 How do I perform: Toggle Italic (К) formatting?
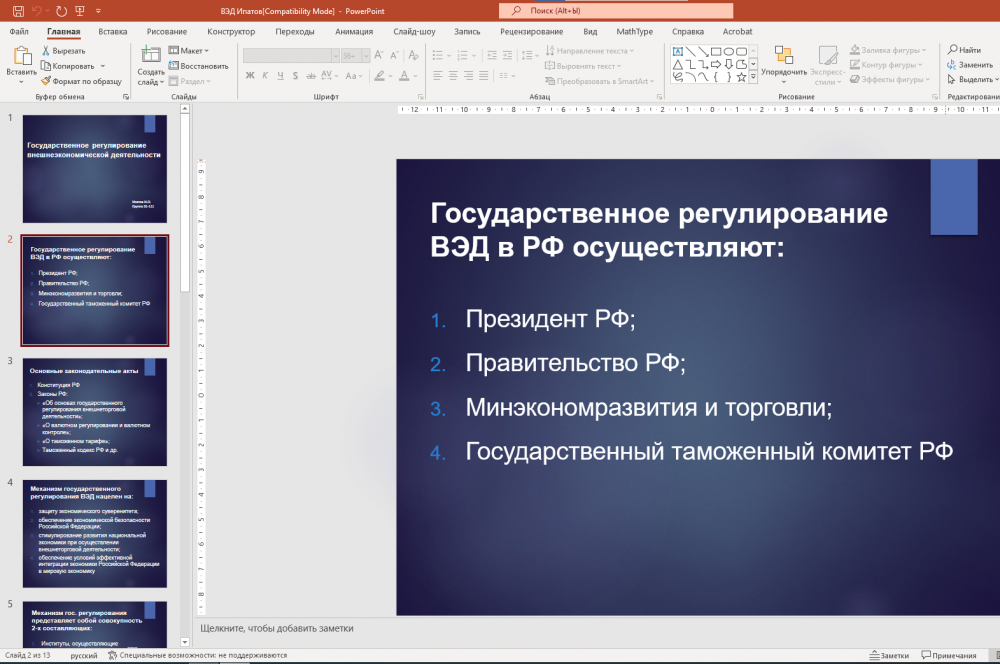[x=265, y=75]
